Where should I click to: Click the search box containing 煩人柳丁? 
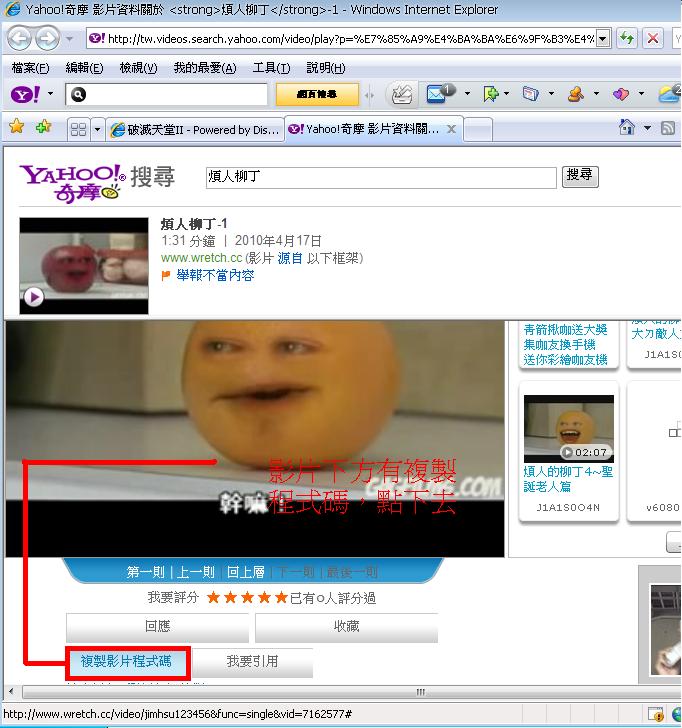click(381, 178)
